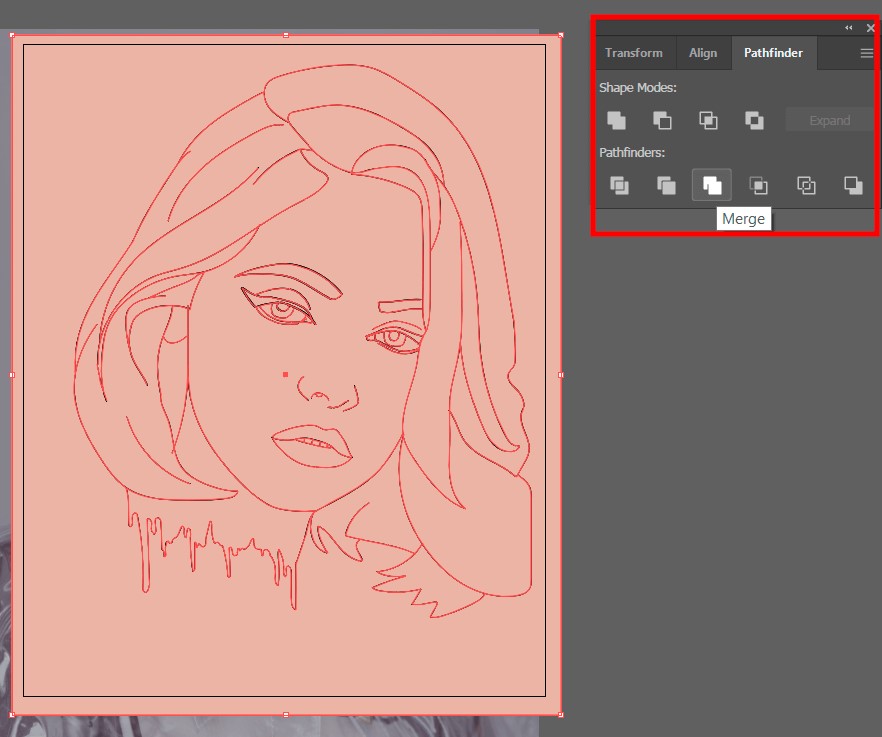Screen dimensions: 882x737
Task: Apply the Trim pathfinder
Action: click(x=665, y=185)
